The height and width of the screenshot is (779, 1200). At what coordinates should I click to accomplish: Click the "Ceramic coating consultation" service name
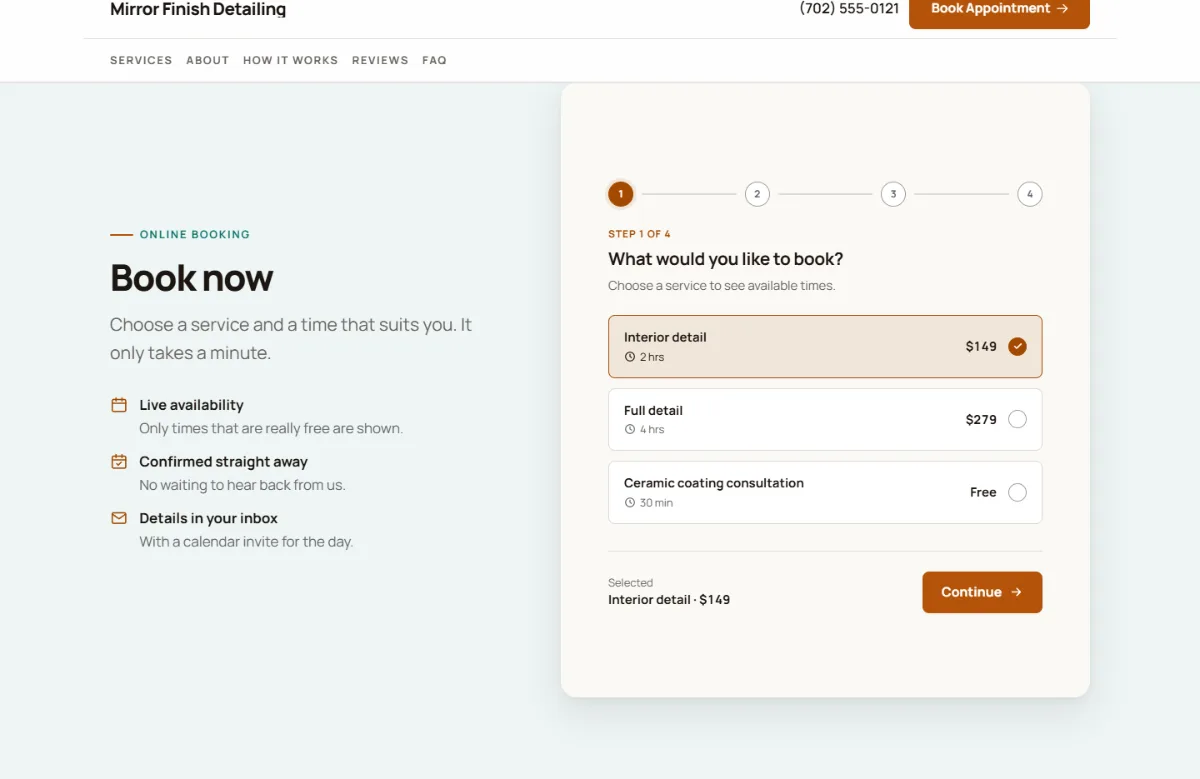[714, 483]
